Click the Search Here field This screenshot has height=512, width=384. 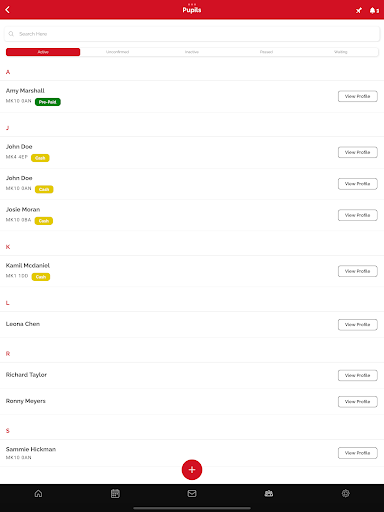192,34
